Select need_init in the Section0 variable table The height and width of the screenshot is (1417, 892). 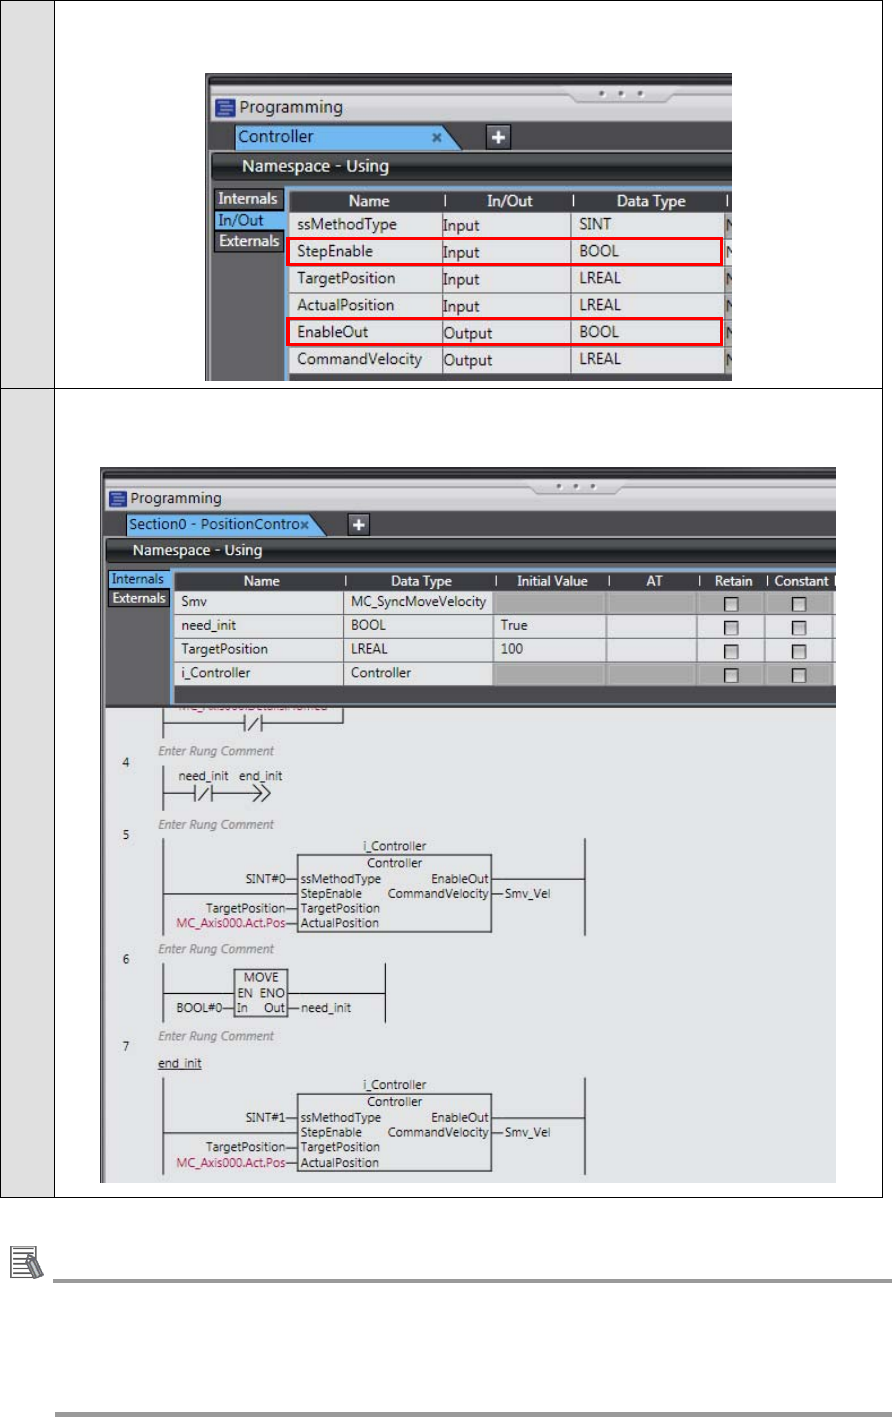click(x=207, y=626)
